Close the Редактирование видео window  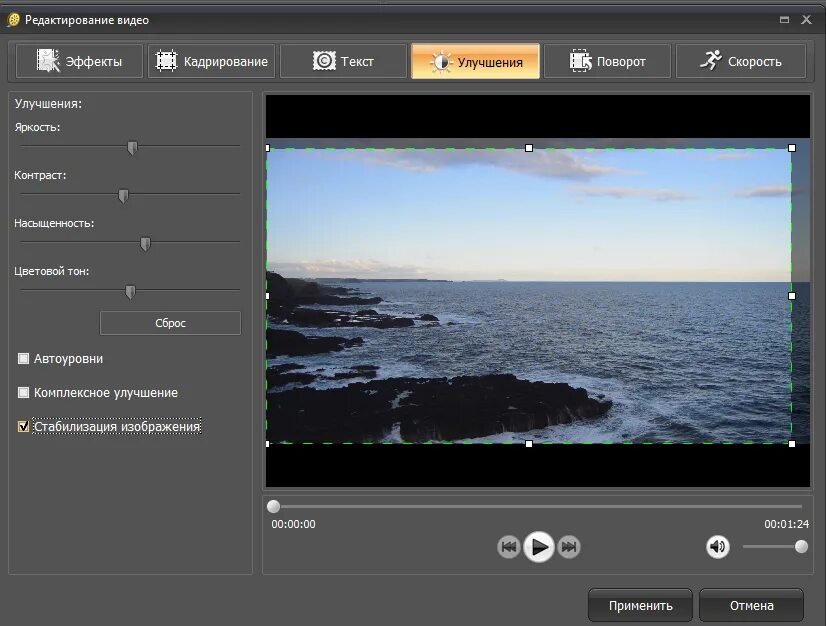[x=806, y=19]
